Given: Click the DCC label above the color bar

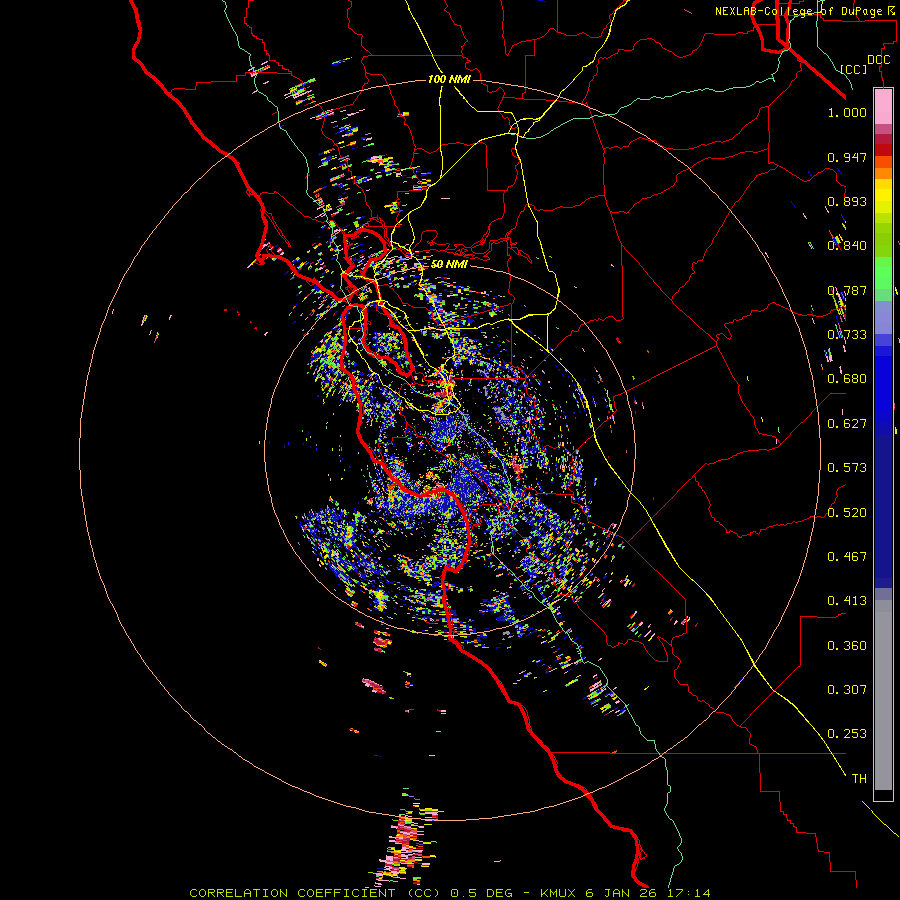Looking at the screenshot, I should pyautogui.click(x=878, y=59).
